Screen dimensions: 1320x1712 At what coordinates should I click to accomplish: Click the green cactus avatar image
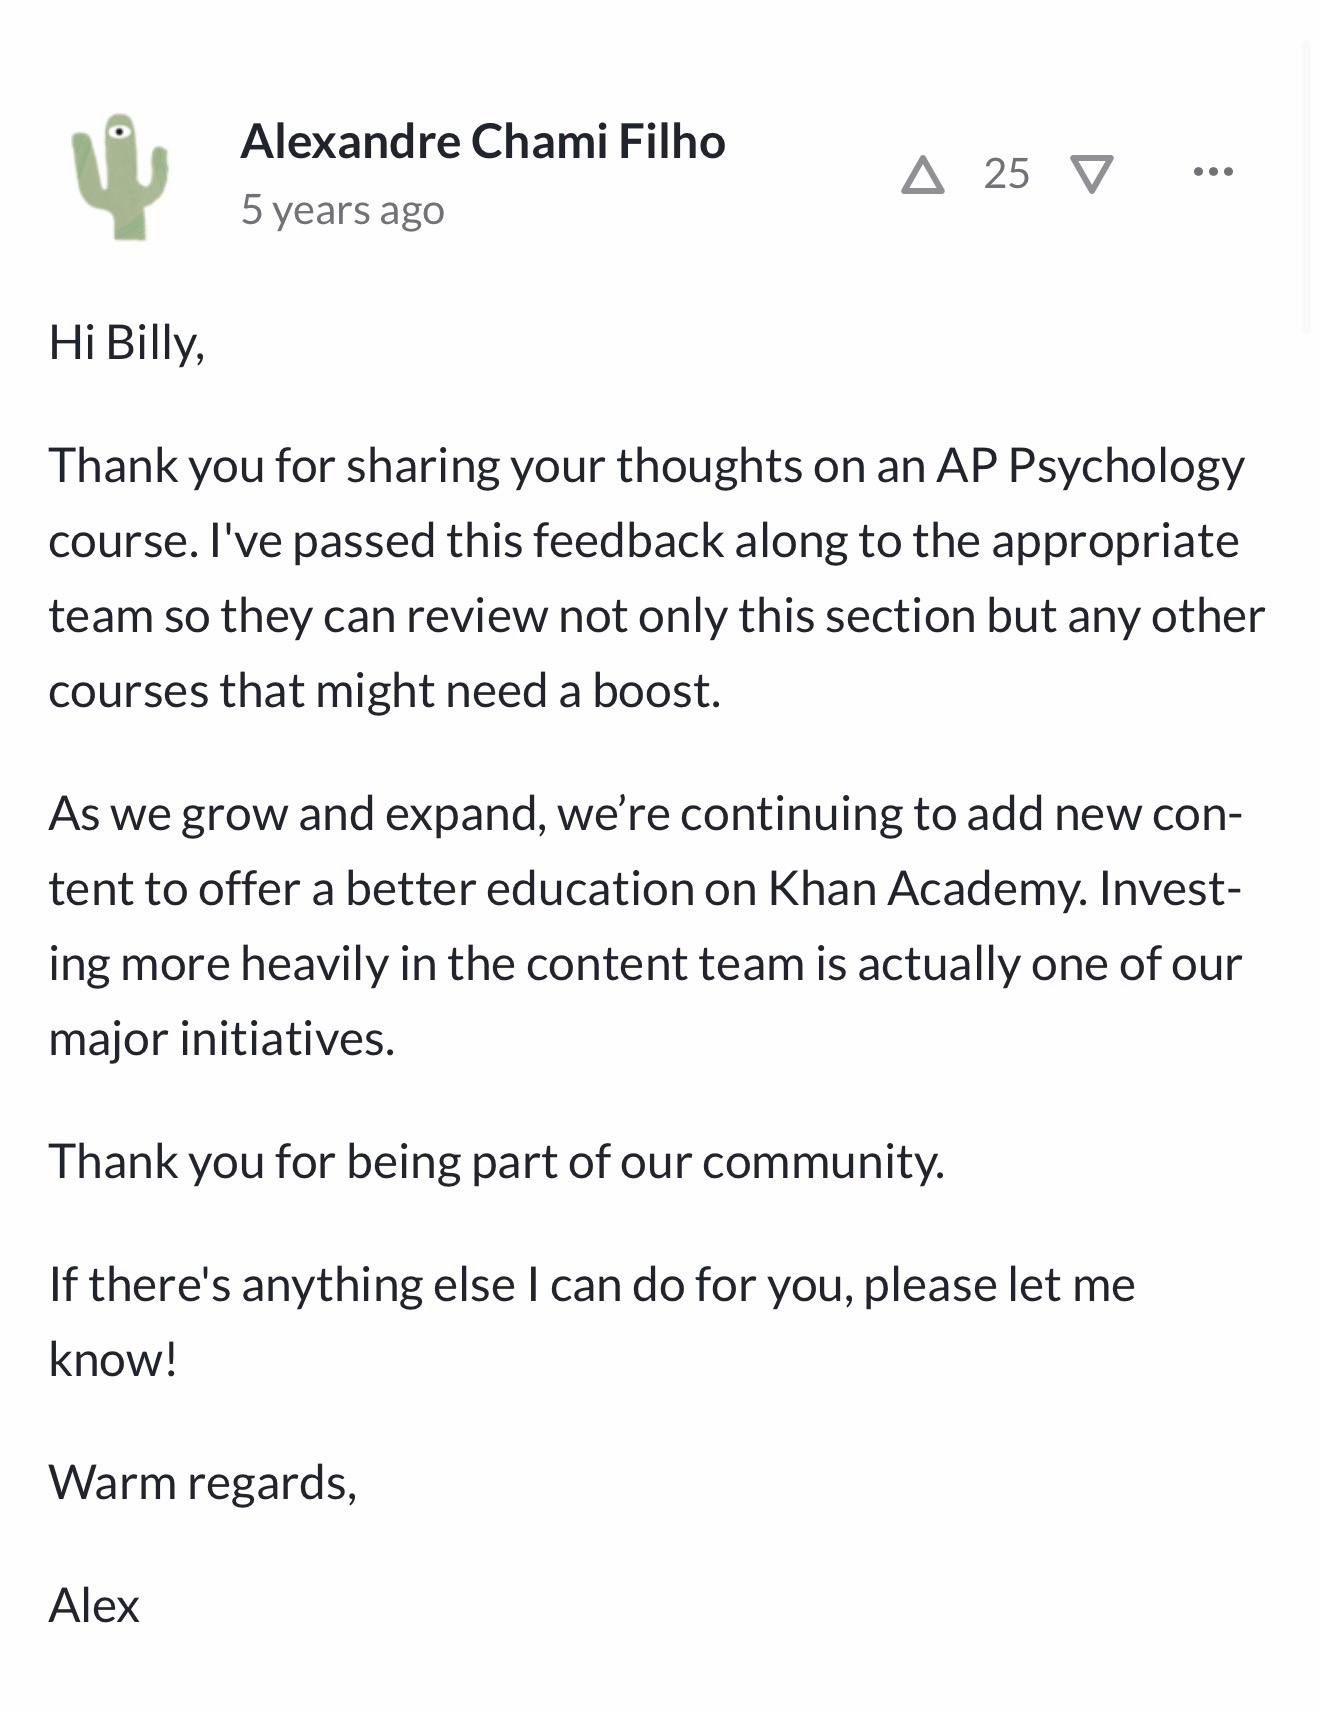coord(120,176)
